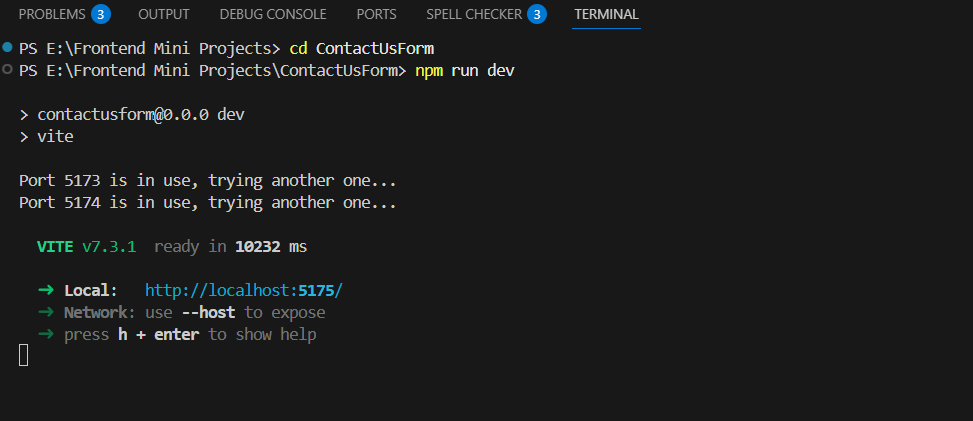Select the PORTS tab
Image resolution: width=973 pixels, height=421 pixels.
[376, 14]
